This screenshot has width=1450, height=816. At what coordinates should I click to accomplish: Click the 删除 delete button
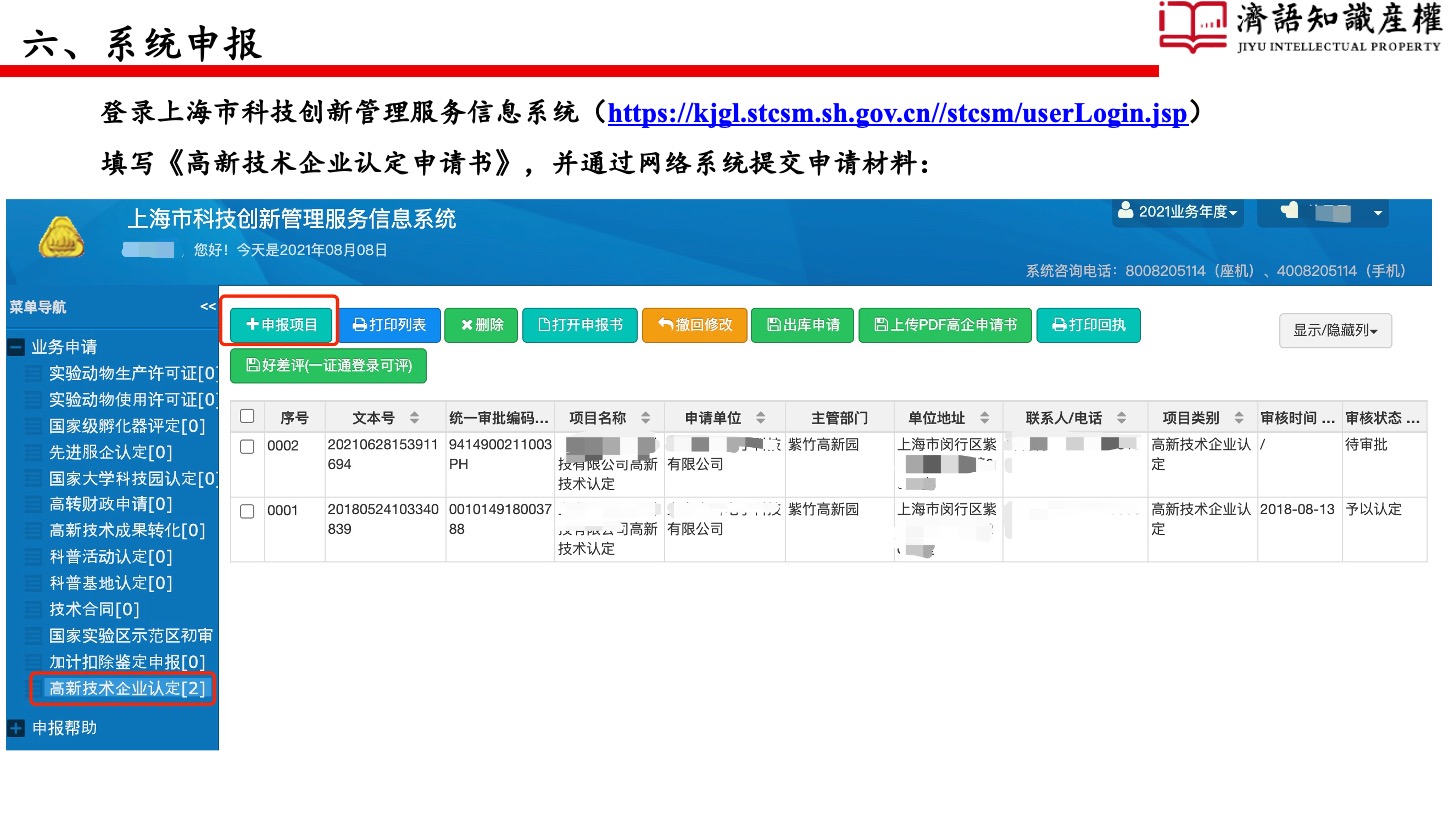[481, 325]
